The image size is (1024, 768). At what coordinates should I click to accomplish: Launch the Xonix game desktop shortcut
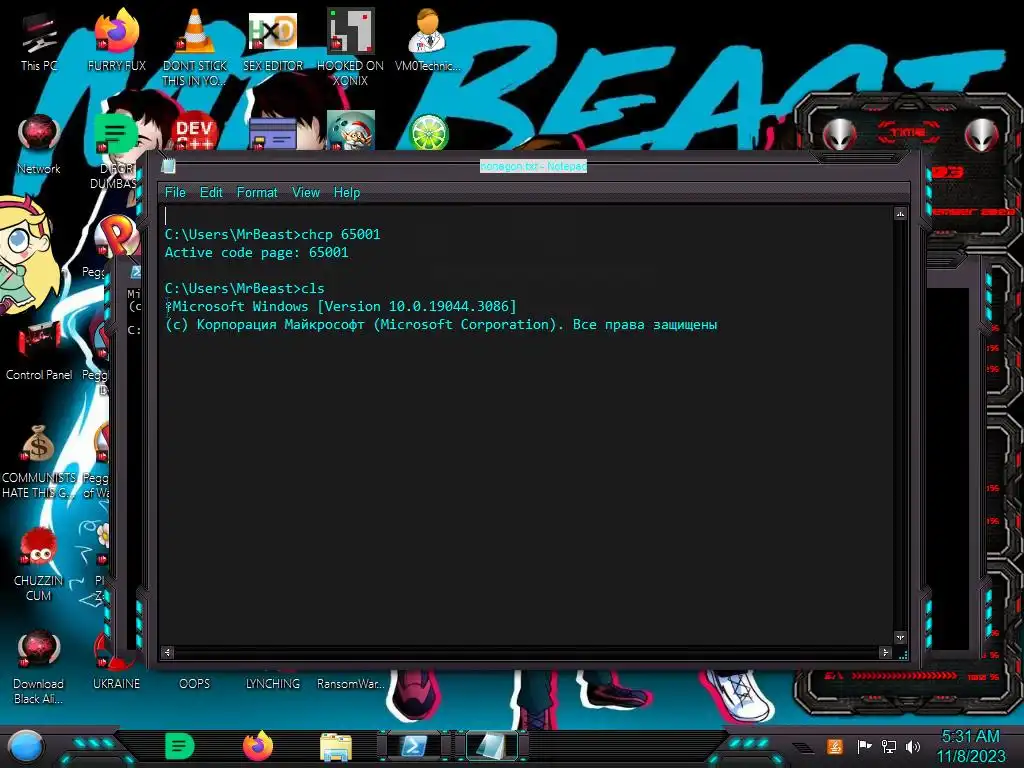[x=350, y=49]
